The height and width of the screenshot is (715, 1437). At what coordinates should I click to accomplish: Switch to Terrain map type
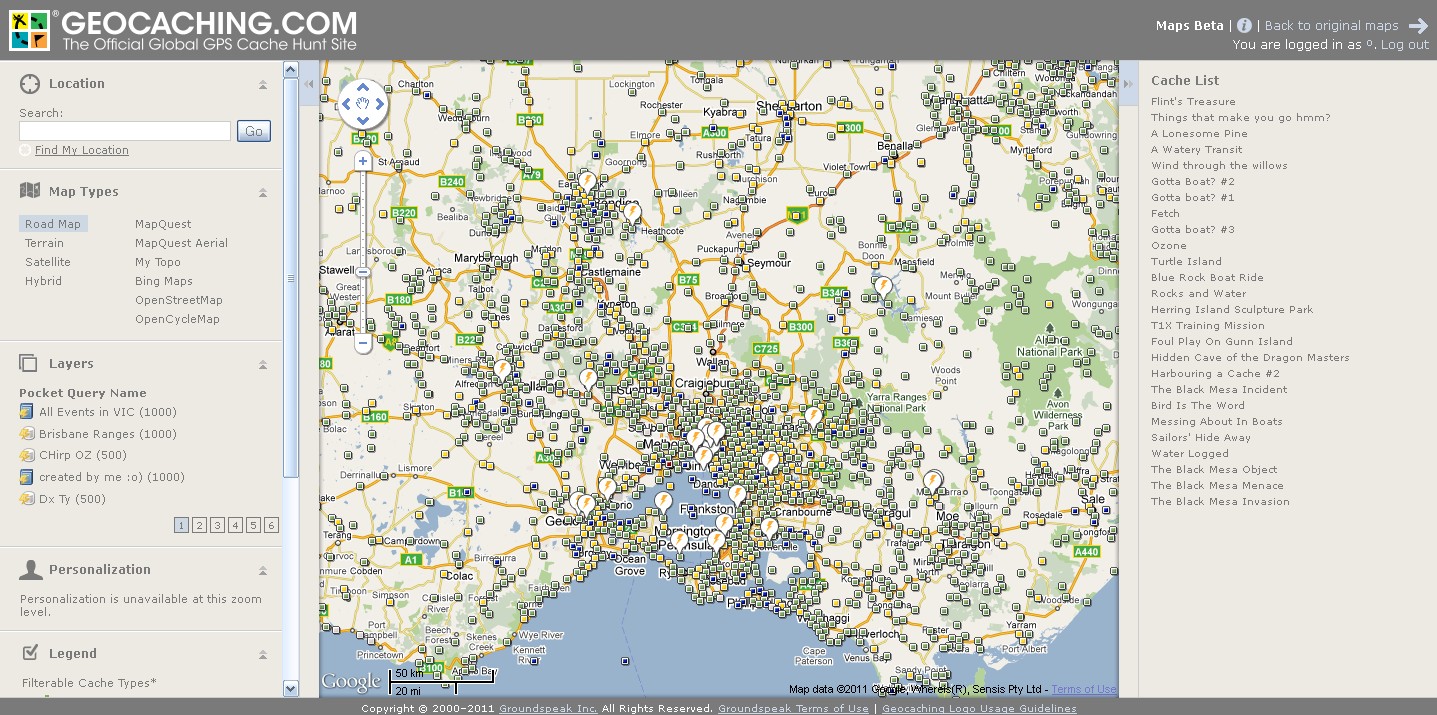click(44, 243)
